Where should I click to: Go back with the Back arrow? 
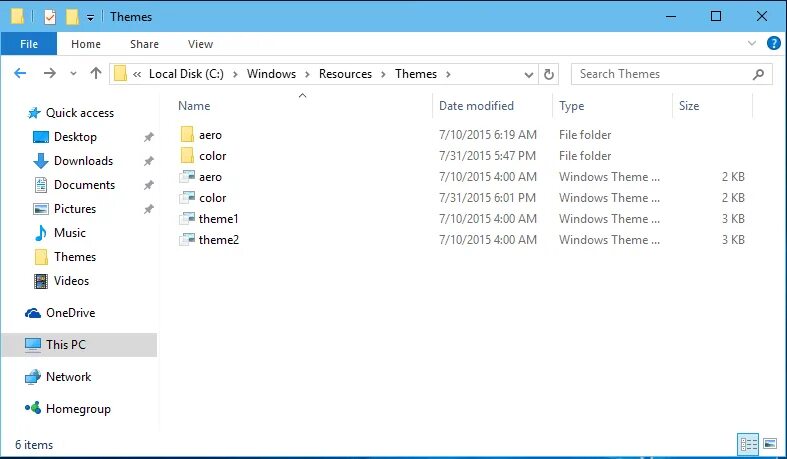[20, 74]
